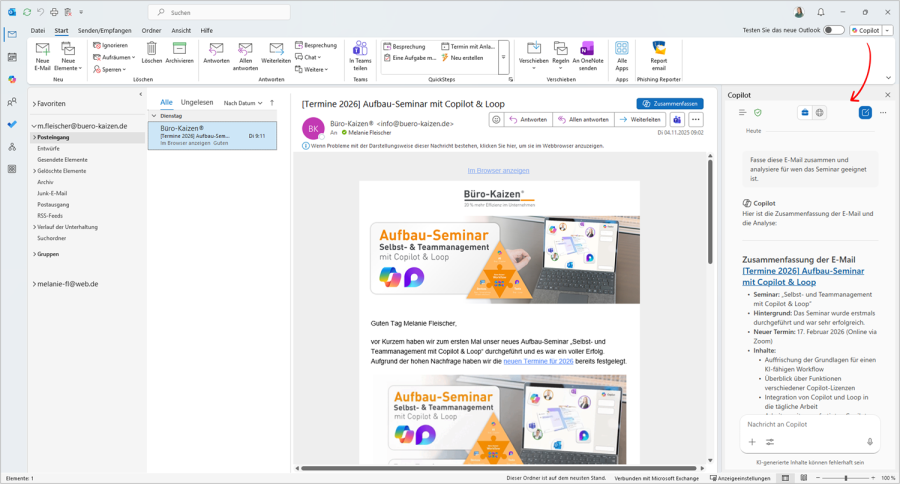Add a reaction with the smiley icon

click(496, 119)
